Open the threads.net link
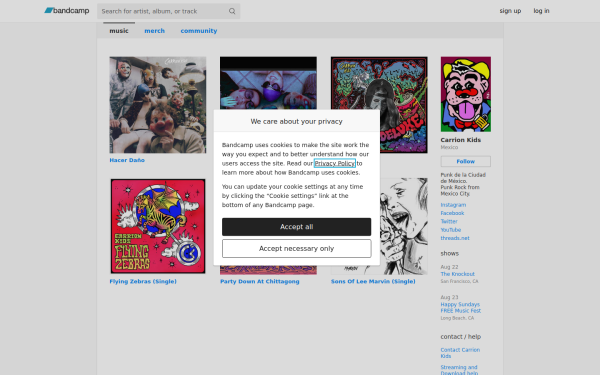The height and width of the screenshot is (375, 600). click(455, 238)
